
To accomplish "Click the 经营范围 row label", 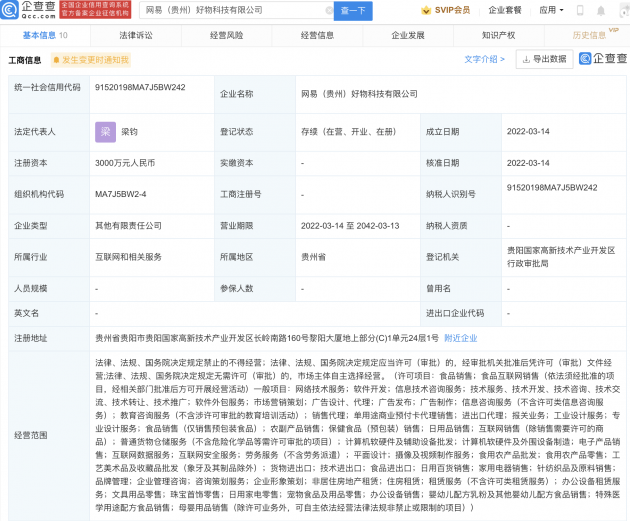I will pos(31,435).
